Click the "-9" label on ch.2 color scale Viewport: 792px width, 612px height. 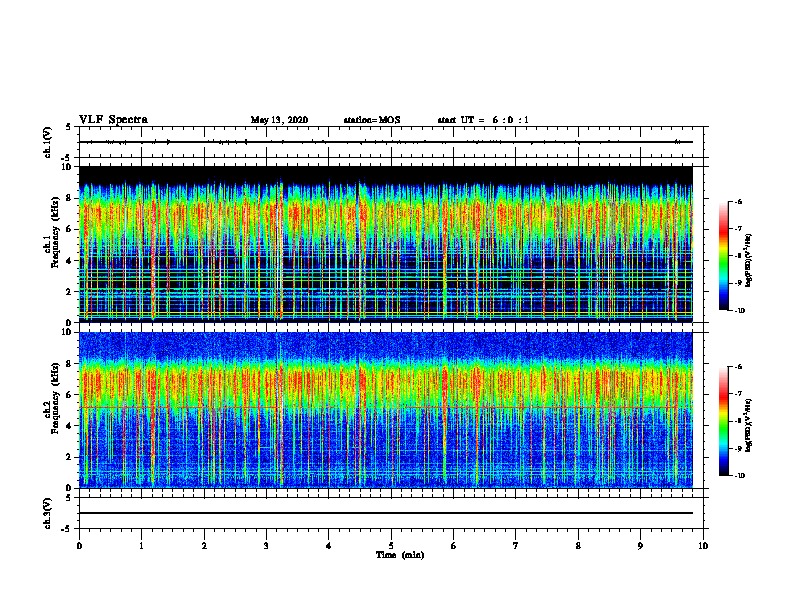click(x=738, y=448)
